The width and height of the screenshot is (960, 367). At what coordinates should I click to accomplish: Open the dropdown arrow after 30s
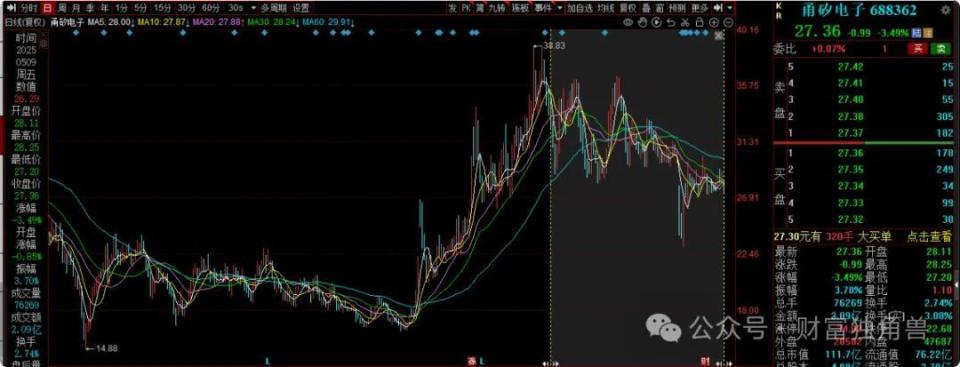253,9
